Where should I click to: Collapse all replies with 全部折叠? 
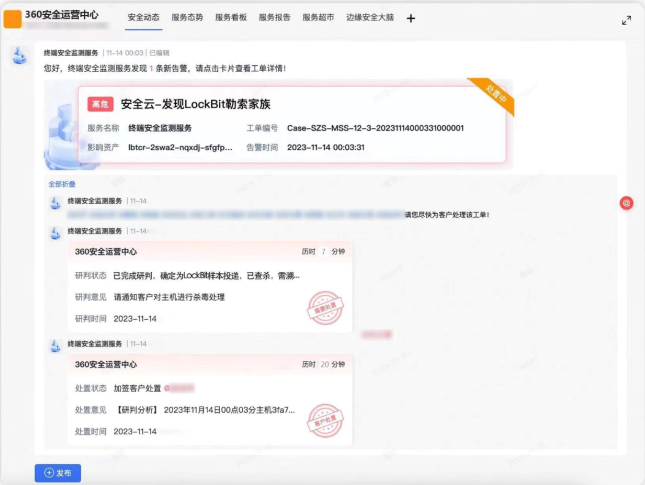(62, 184)
